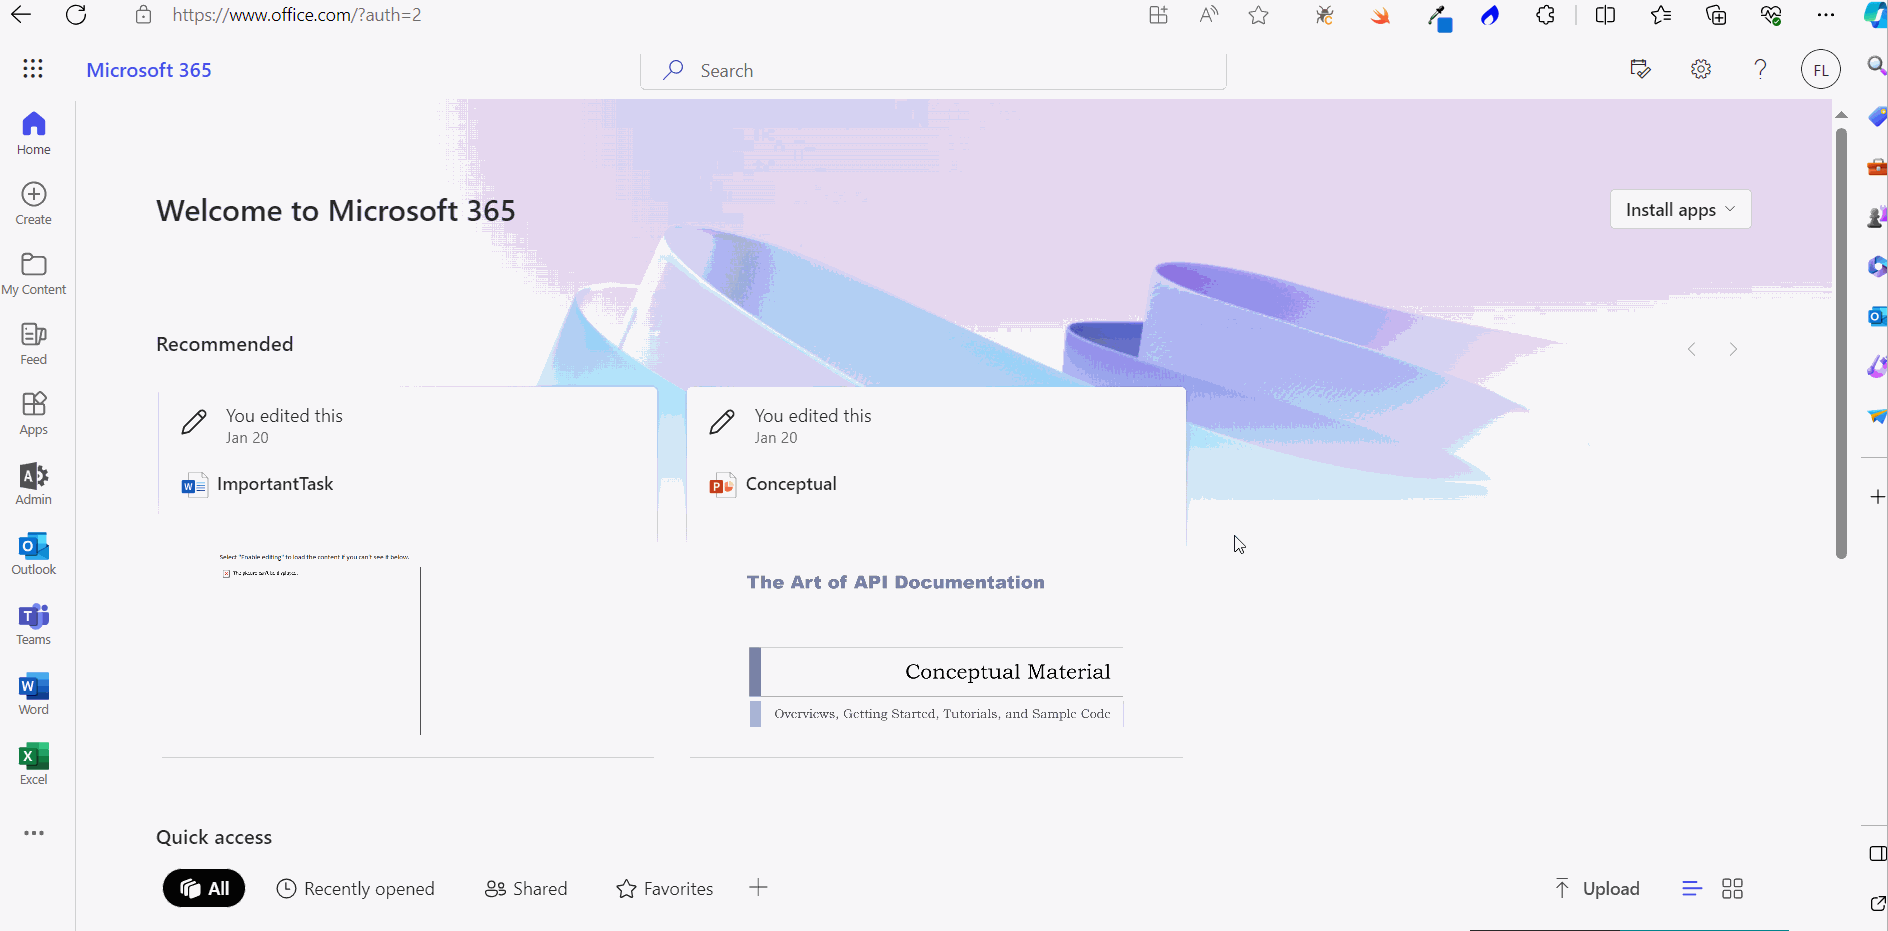This screenshot has height=931, width=1888.
Task: Click the Upload button
Action: [1597, 888]
